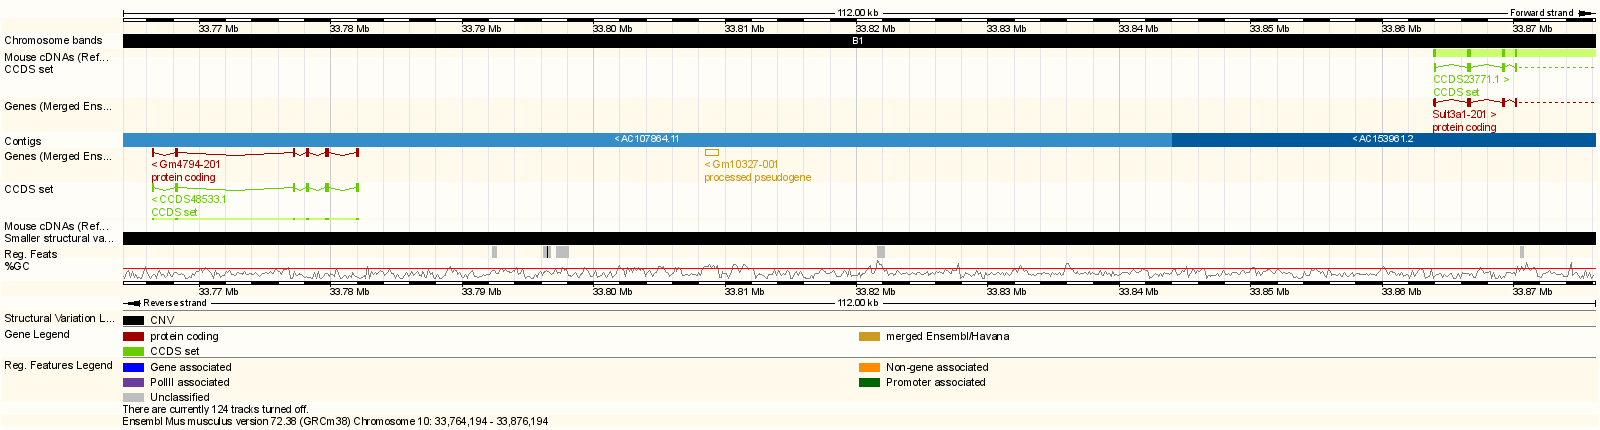
Task: Click the CCDS48533.1 transcript label
Action: tap(191, 199)
